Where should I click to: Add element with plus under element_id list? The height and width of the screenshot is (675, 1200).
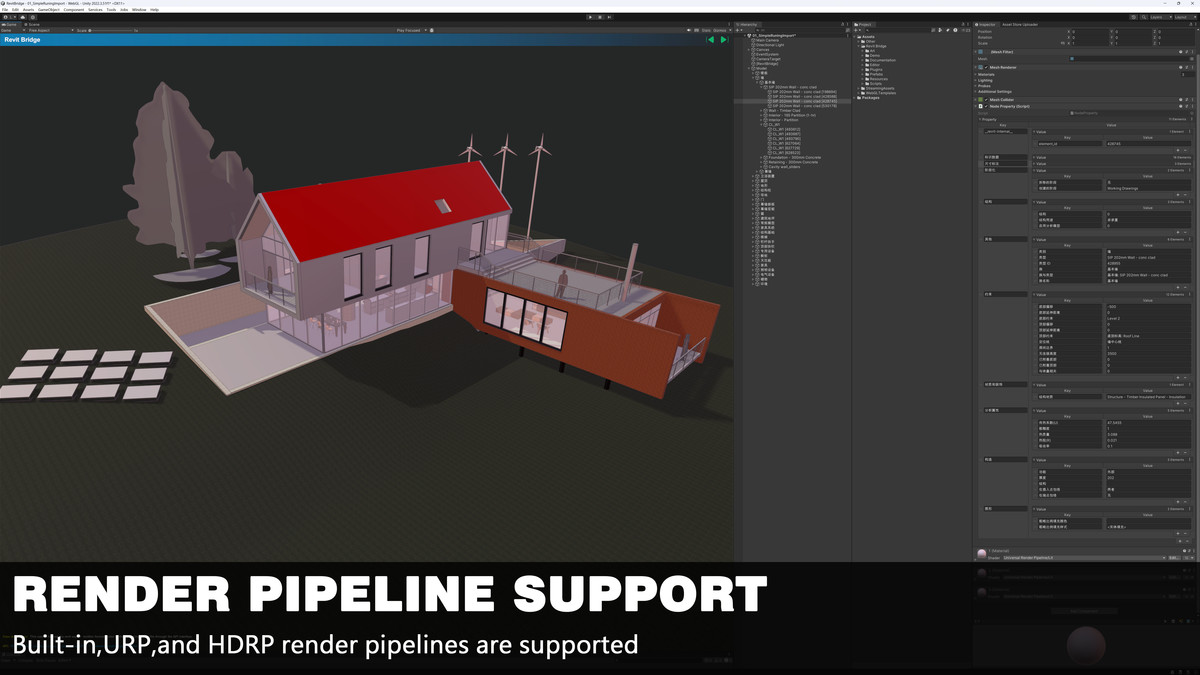(1180, 149)
